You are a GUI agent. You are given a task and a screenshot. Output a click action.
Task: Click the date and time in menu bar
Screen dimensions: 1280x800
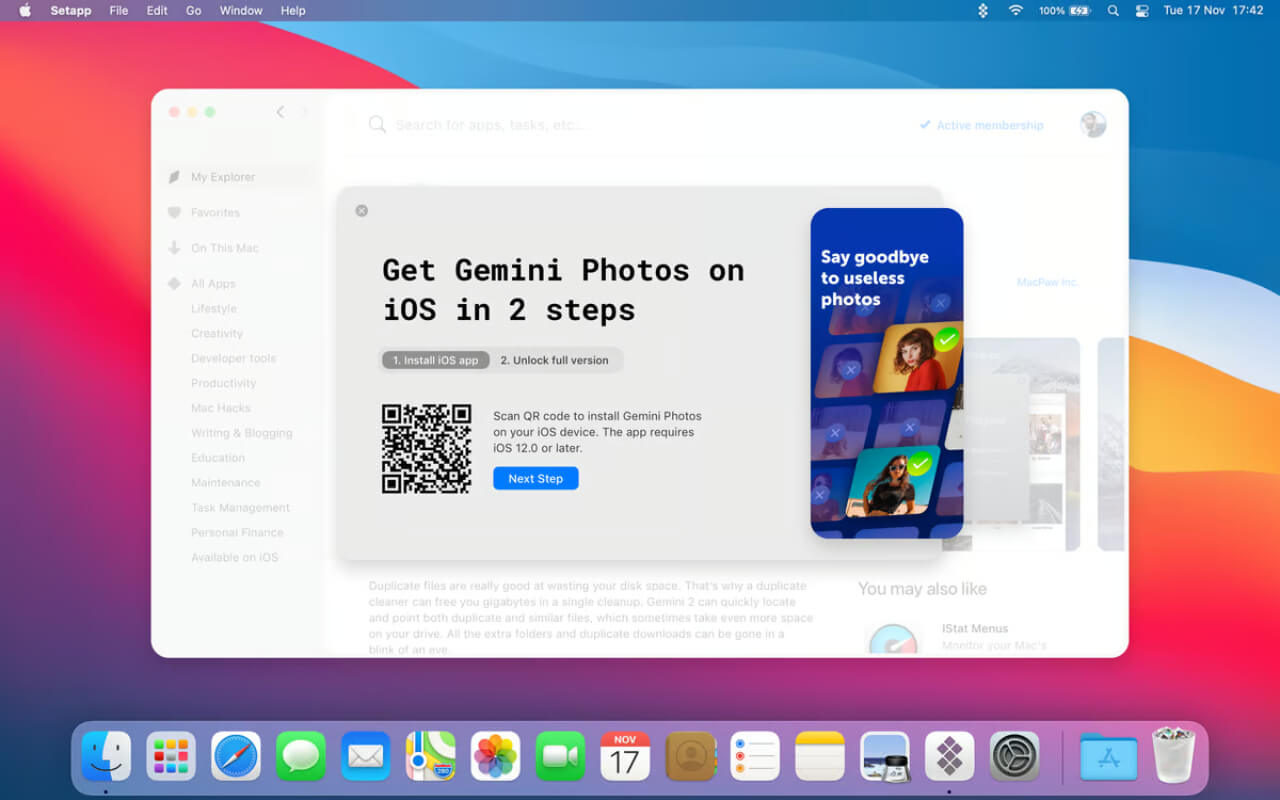tap(1213, 11)
